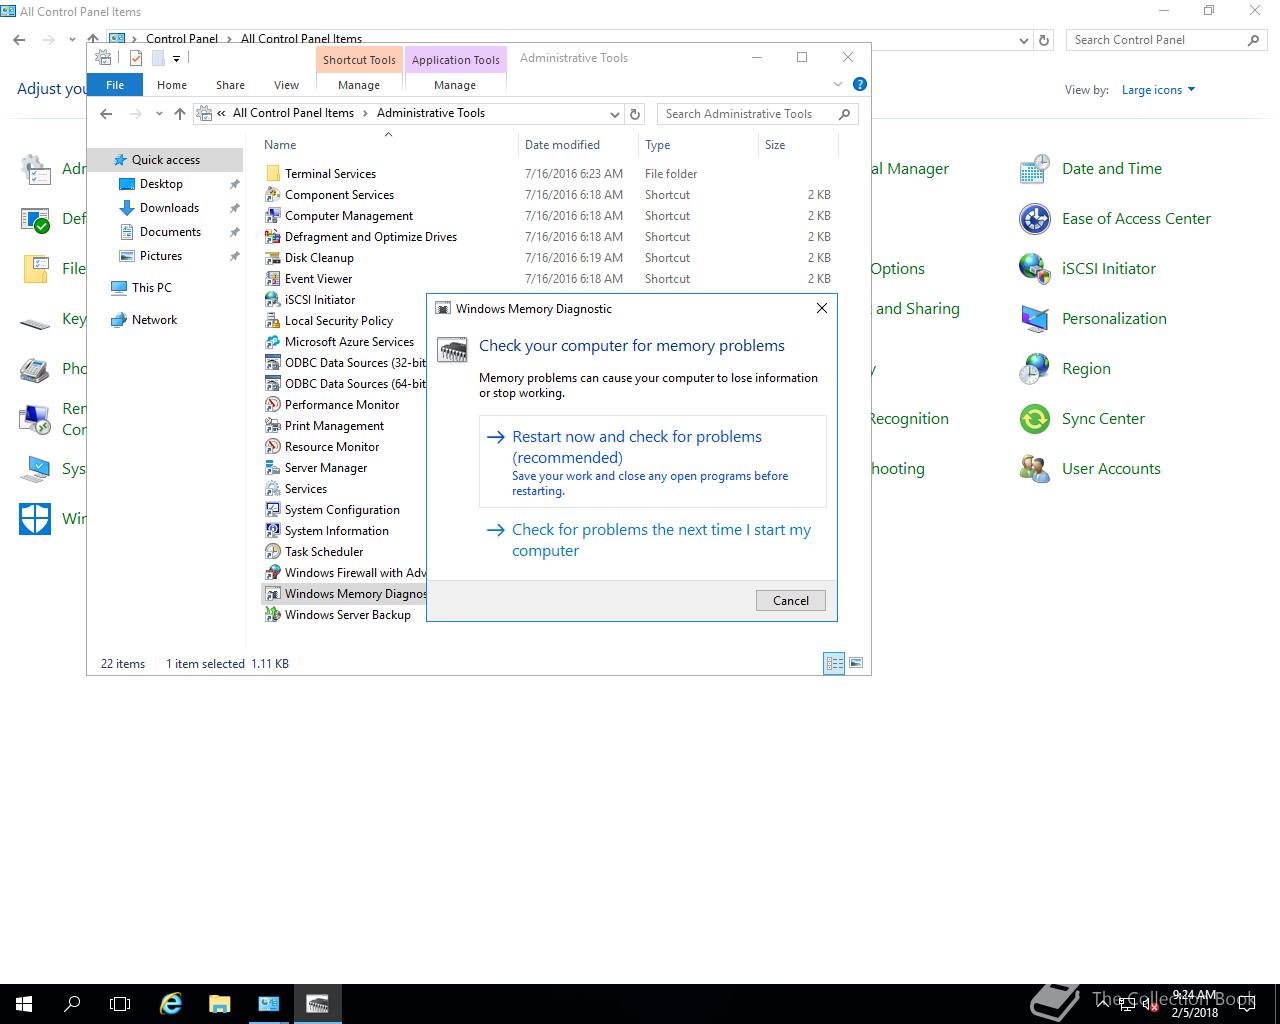Choose Restart now and check for problems

653,462
